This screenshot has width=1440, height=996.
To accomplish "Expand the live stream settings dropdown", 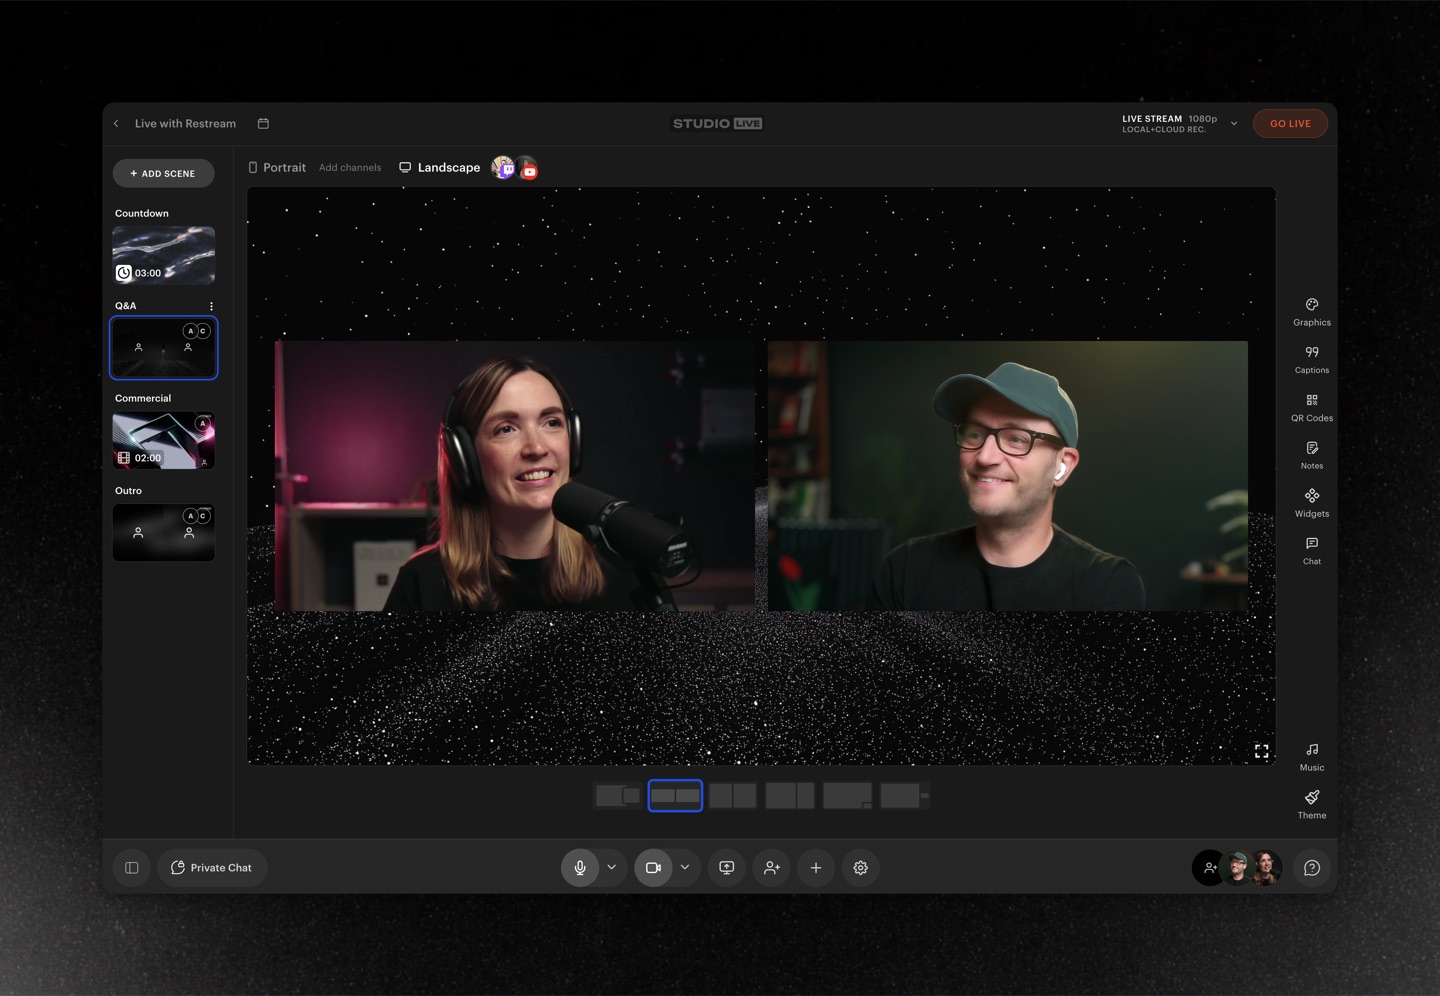I will pos(1234,124).
